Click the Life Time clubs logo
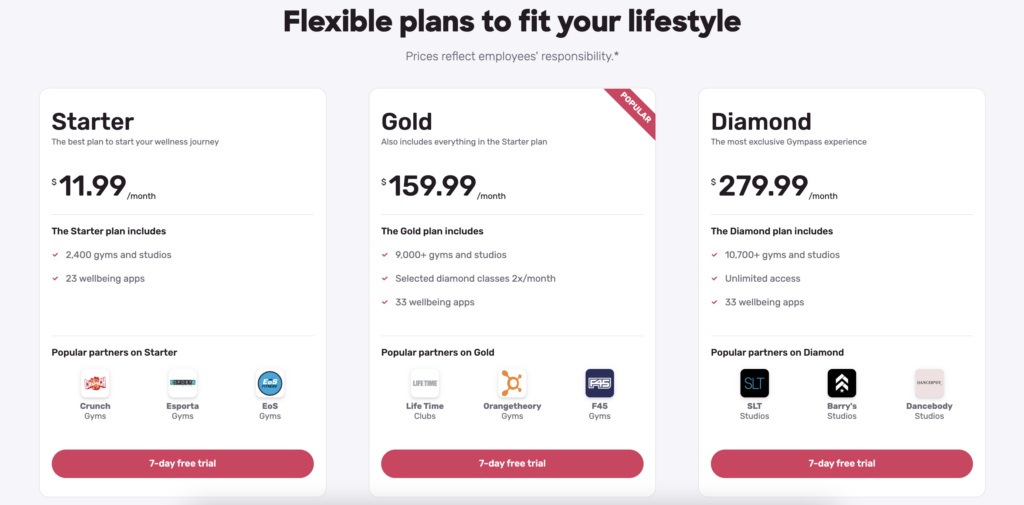 point(425,383)
